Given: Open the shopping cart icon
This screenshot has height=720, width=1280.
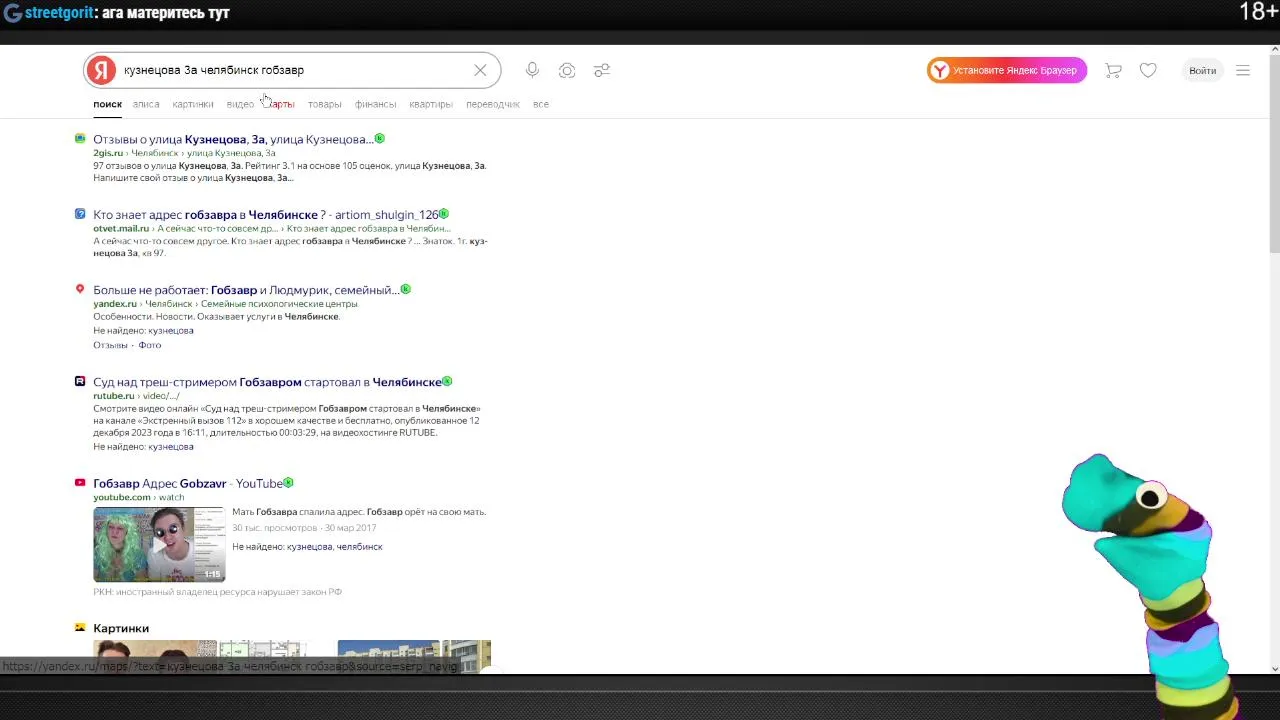Looking at the screenshot, I should click(x=1113, y=70).
